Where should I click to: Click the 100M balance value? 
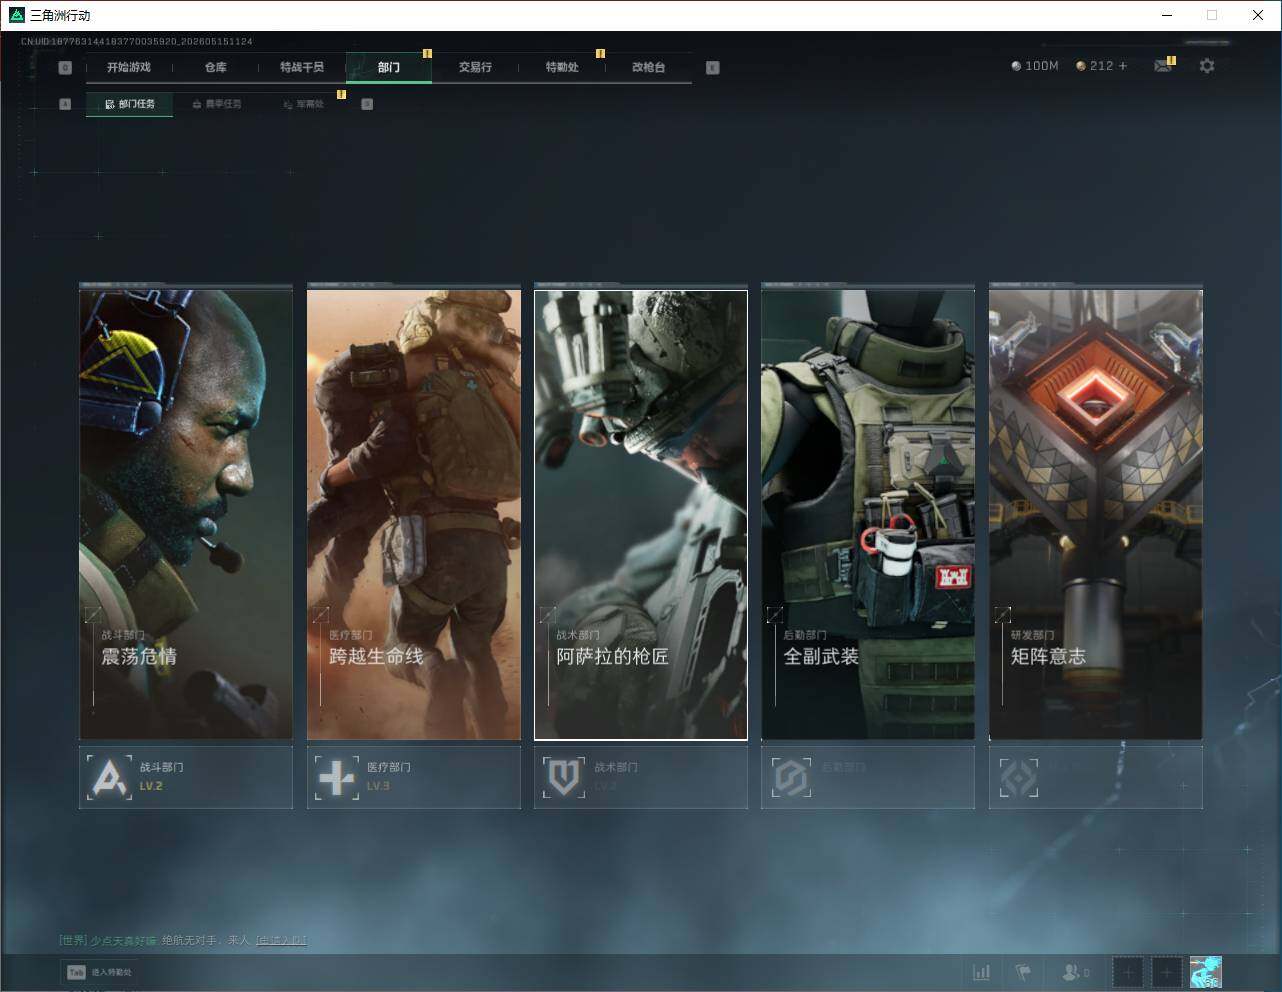coord(1042,66)
